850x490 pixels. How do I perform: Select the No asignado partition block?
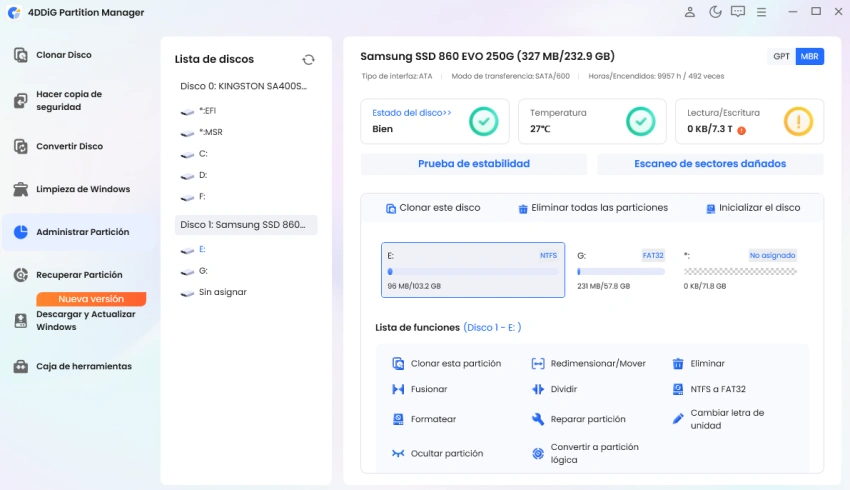740,270
